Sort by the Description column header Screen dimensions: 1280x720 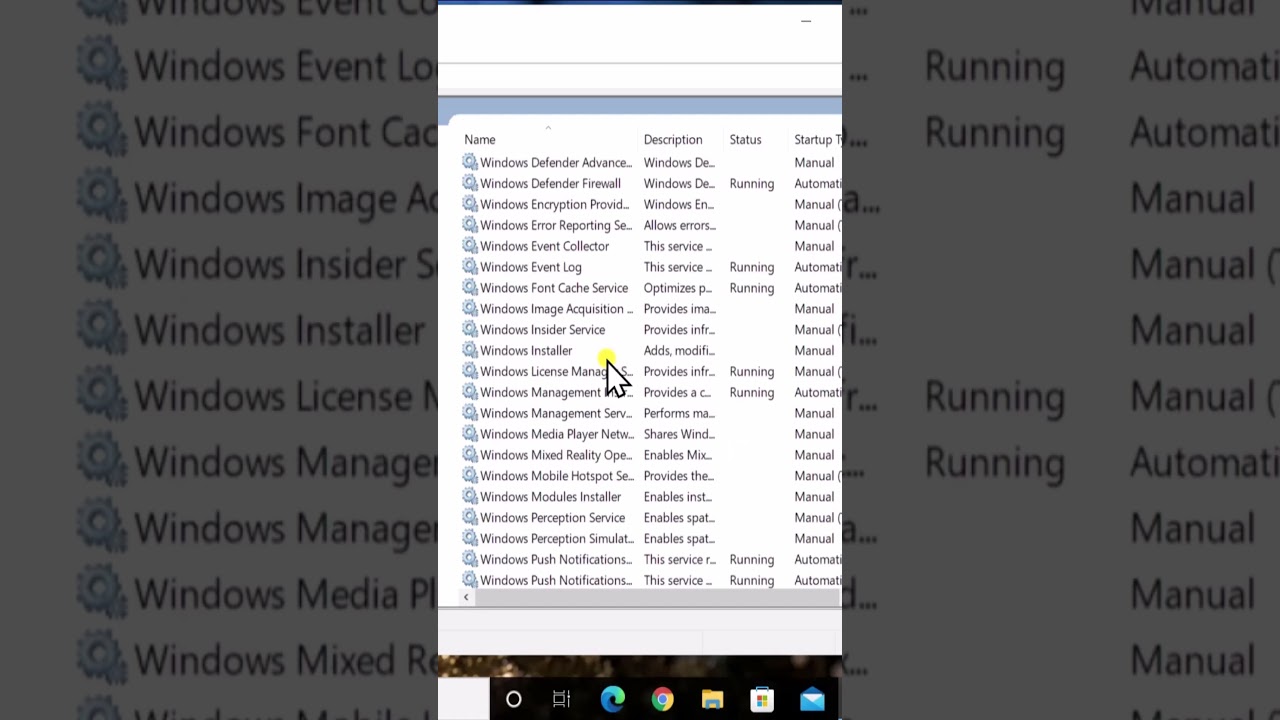673,140
